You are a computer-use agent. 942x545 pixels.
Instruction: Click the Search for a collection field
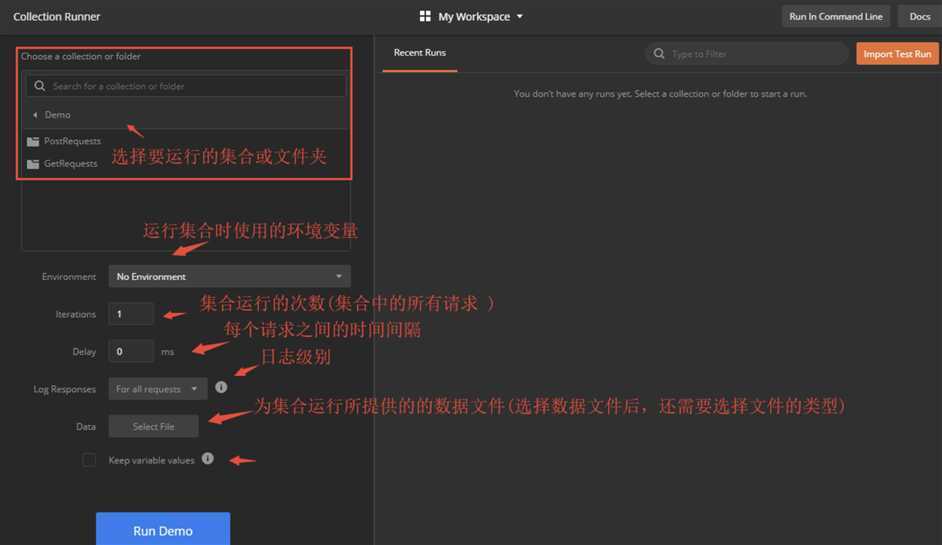186,86
